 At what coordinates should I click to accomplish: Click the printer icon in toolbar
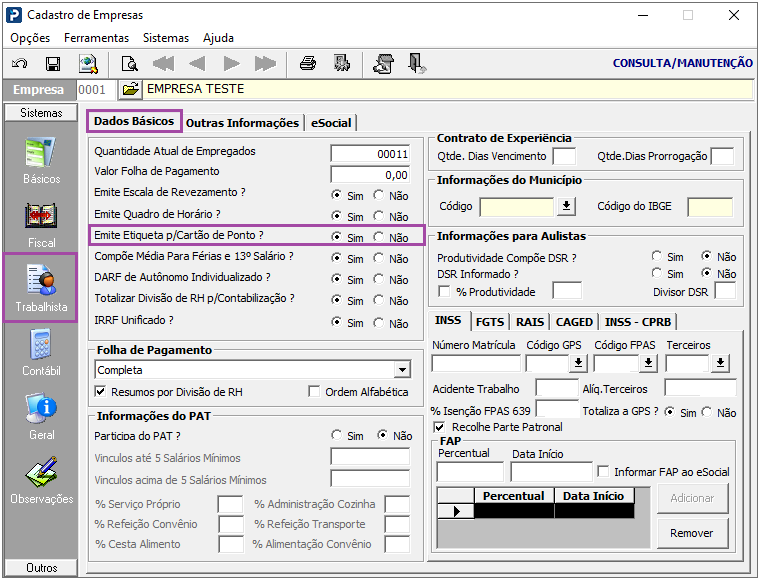coord(308,64)
